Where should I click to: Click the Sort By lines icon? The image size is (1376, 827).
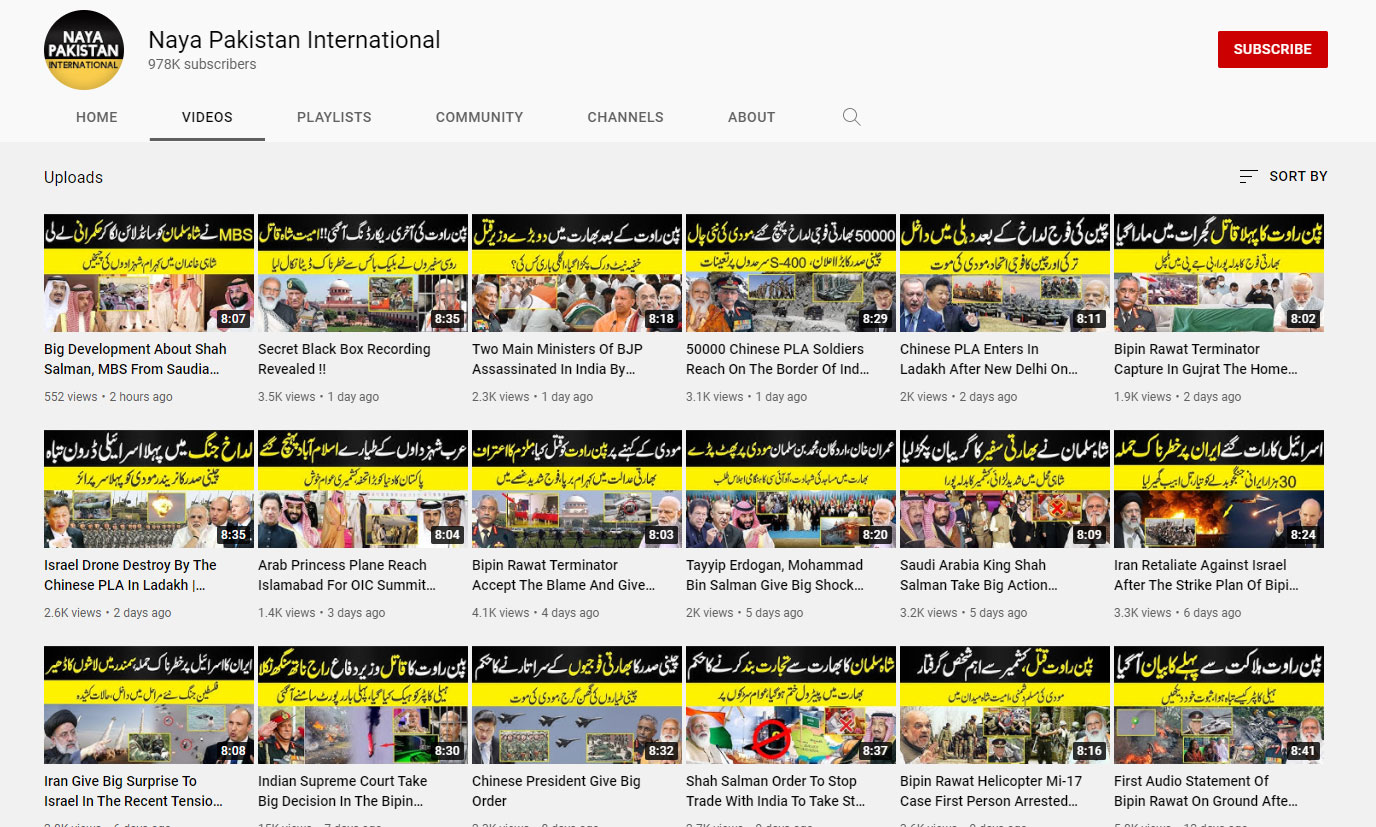pyautogui.click(x=1248, y=176)
